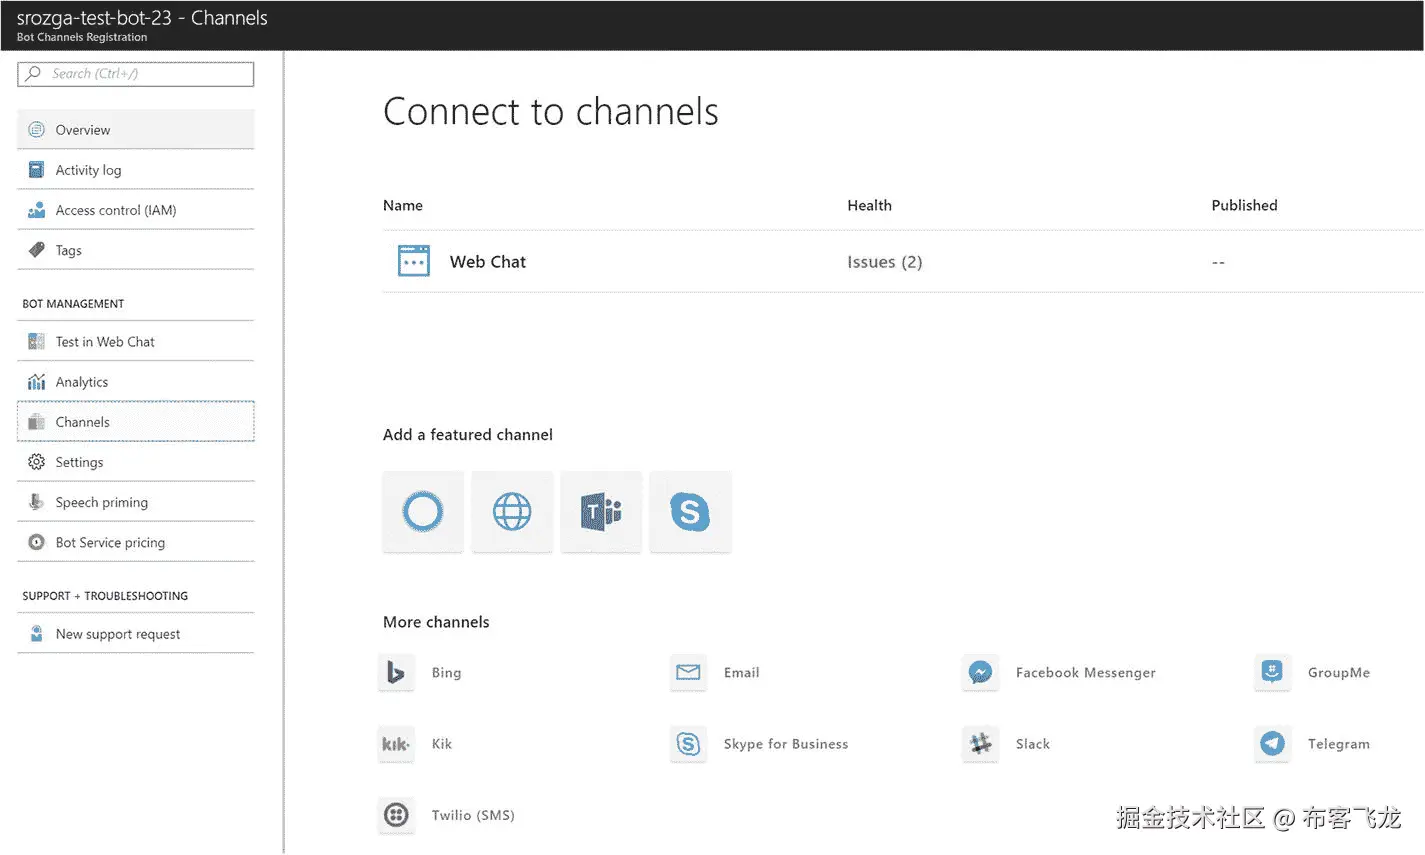Go to Test in Web Chat
Viewport: 1425px width, 855px height.
pos(105,342)
